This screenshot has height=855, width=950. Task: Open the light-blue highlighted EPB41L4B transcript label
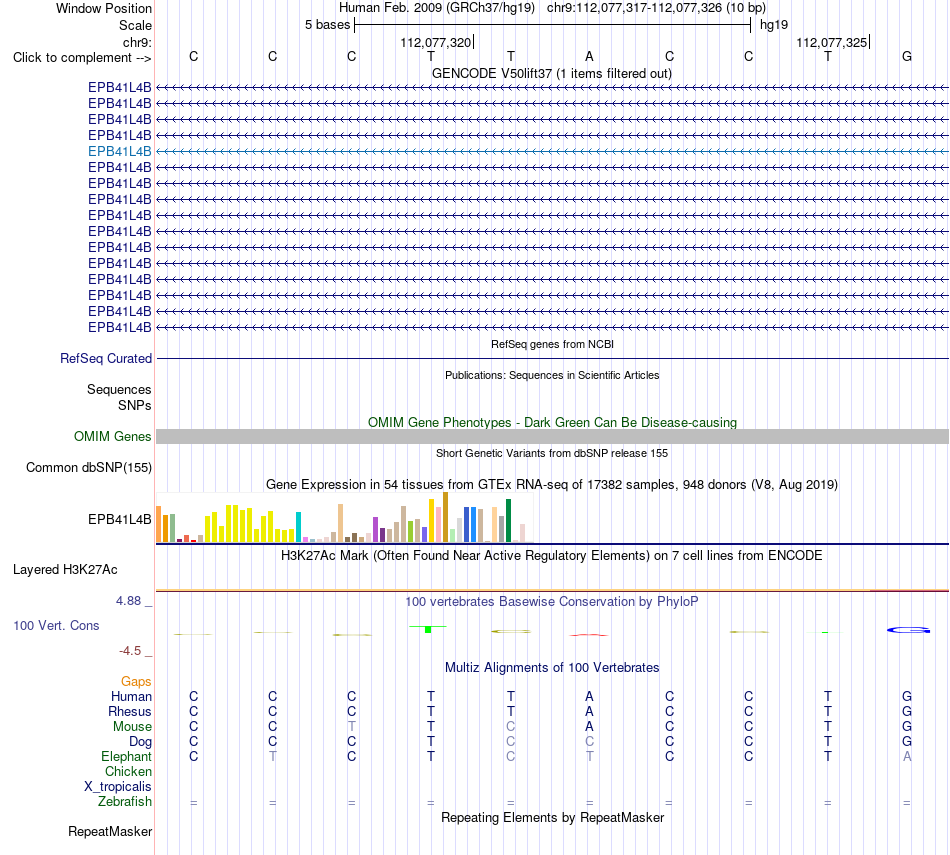point(119,151)
